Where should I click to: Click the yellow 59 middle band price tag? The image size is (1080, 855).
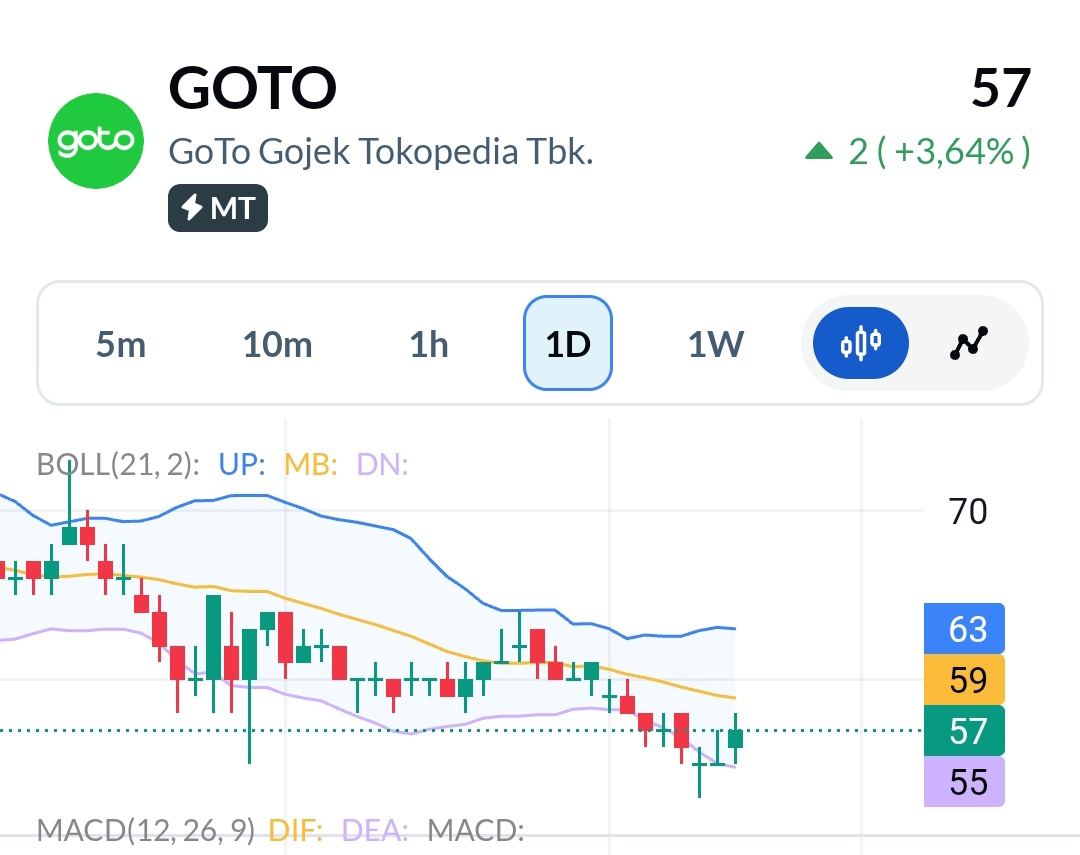coord(964,679)
